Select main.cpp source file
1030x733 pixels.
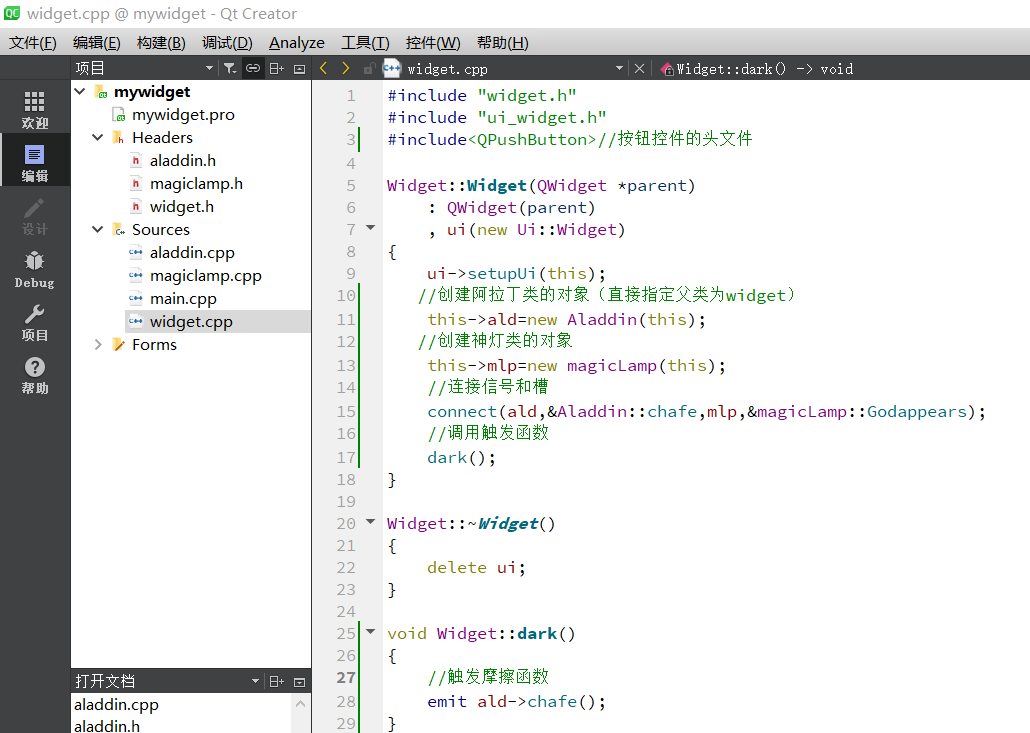(x=183, y=298)
